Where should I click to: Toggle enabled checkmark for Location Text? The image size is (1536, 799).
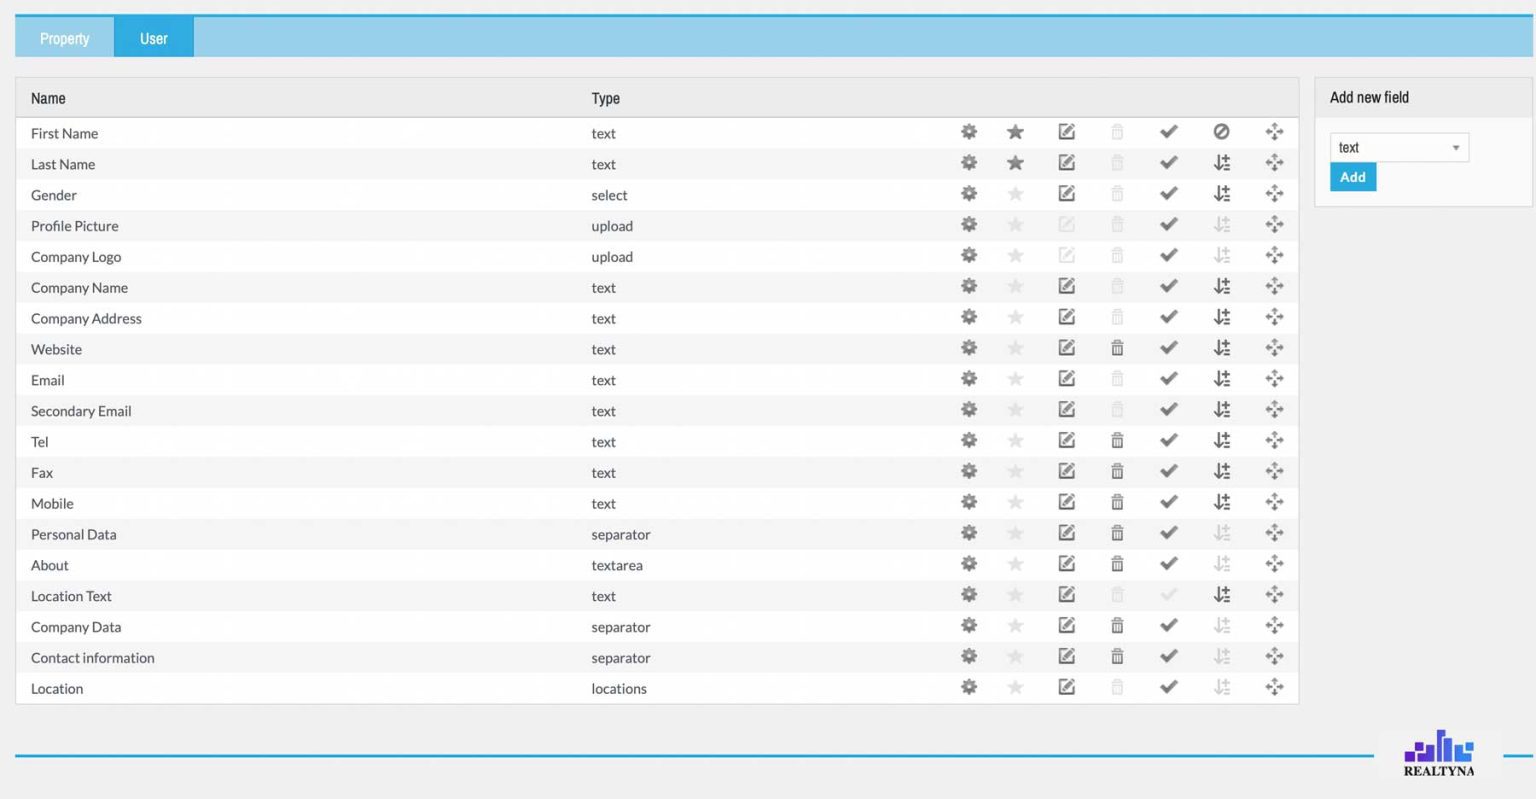[x=1168, y=595]
